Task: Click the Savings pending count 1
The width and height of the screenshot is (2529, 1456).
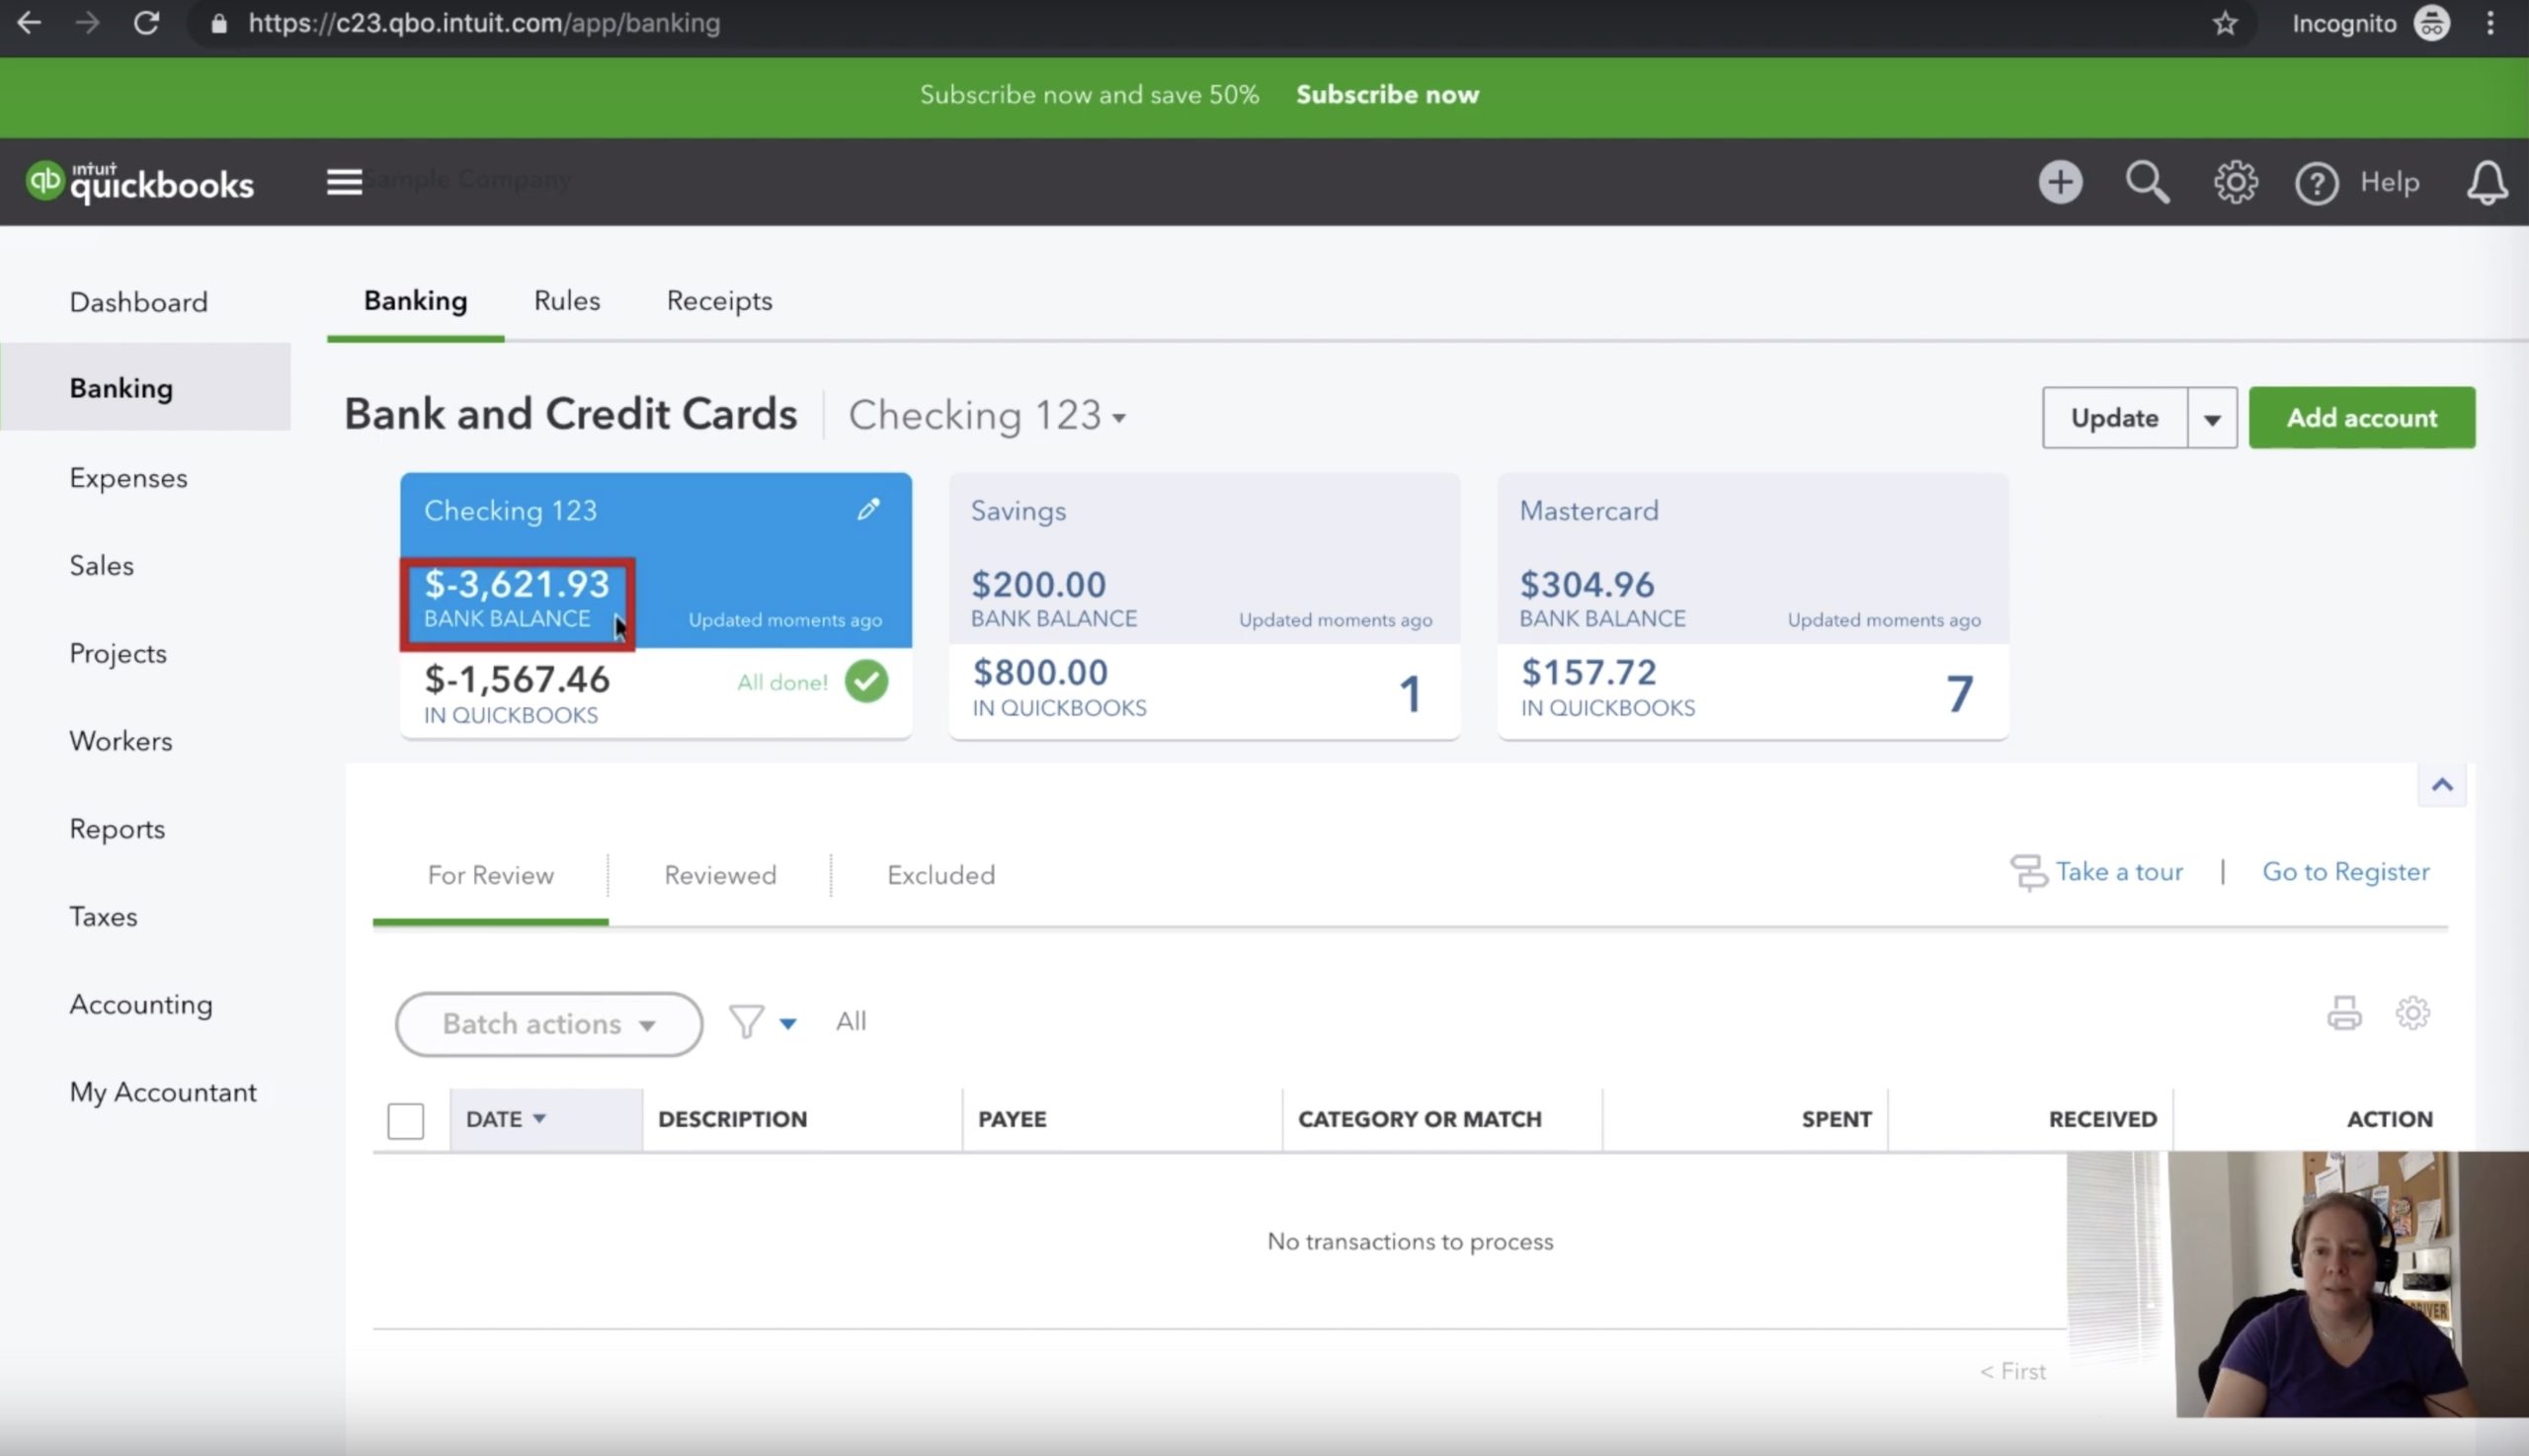Action: click(x=1410, y=694)
